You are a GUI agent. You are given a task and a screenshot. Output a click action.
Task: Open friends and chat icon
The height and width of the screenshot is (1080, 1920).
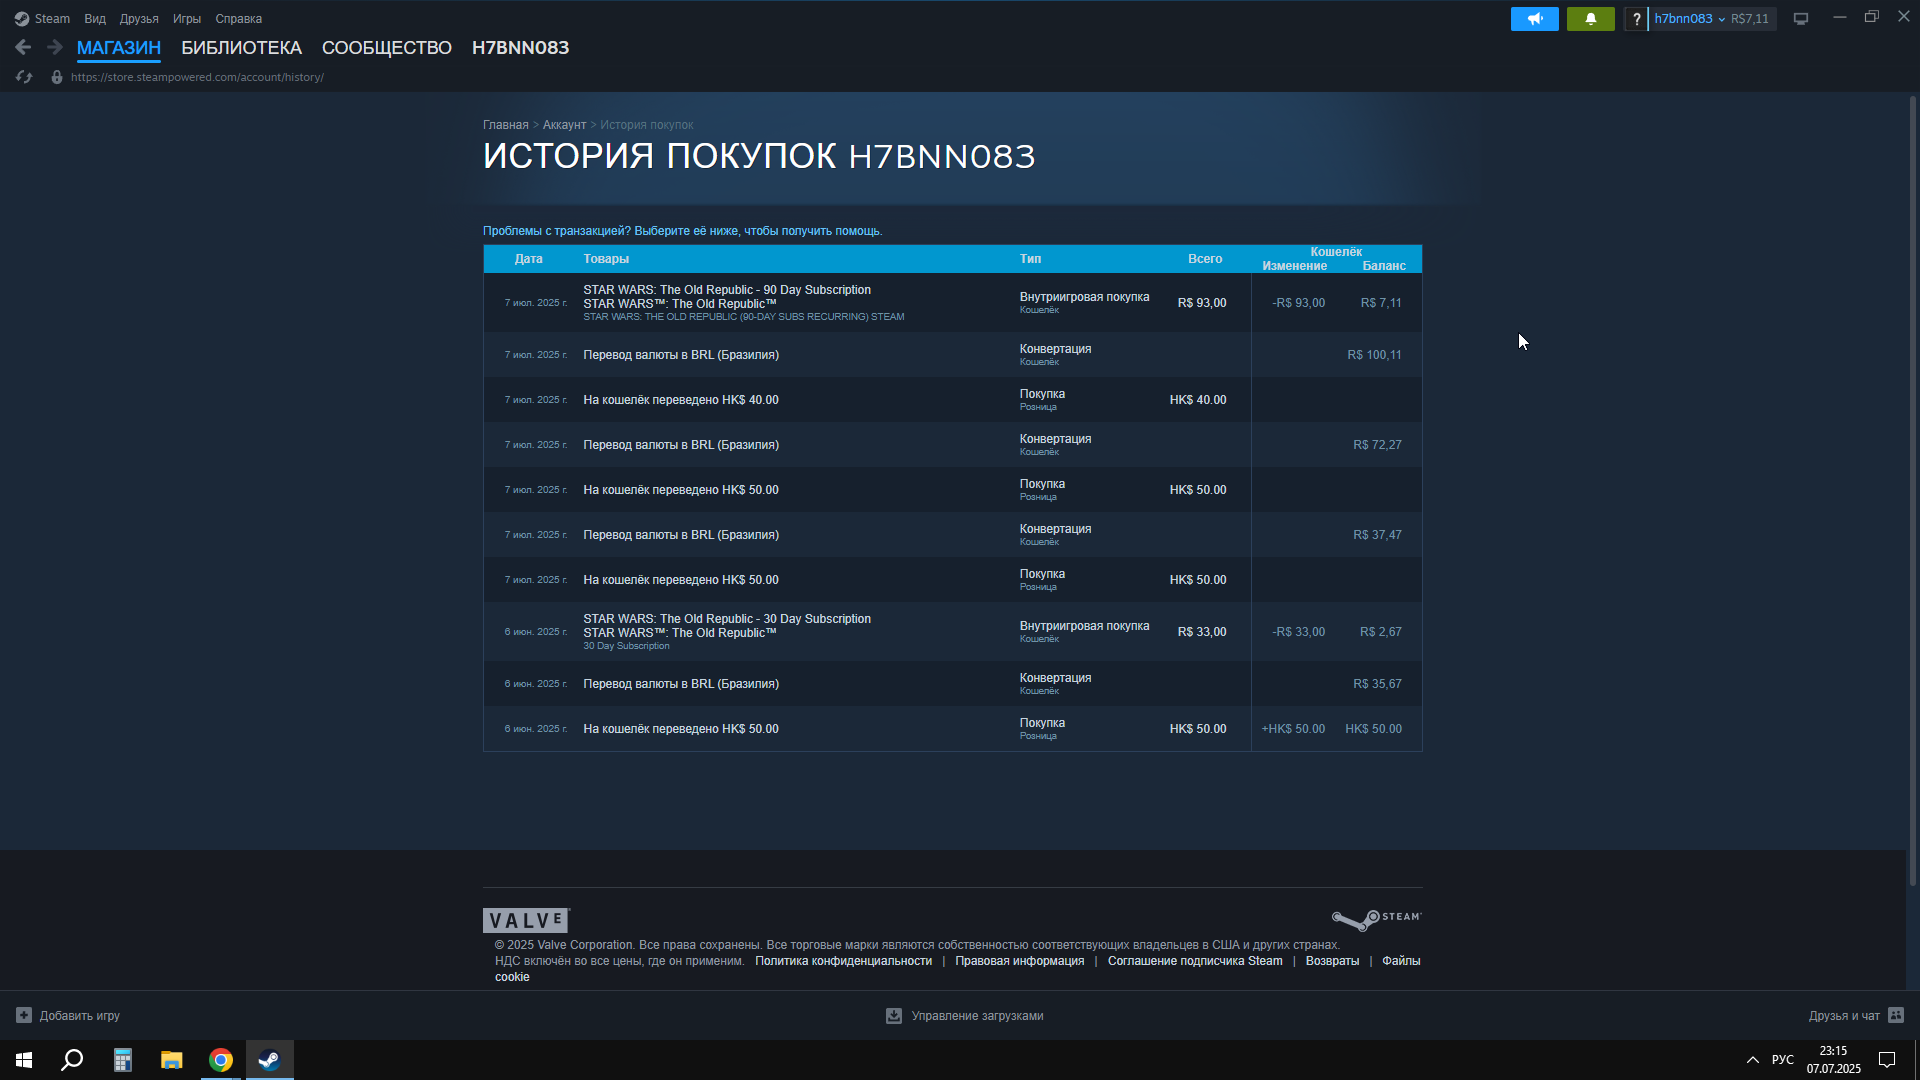pyautogui.click(x=1896, y=1015)
